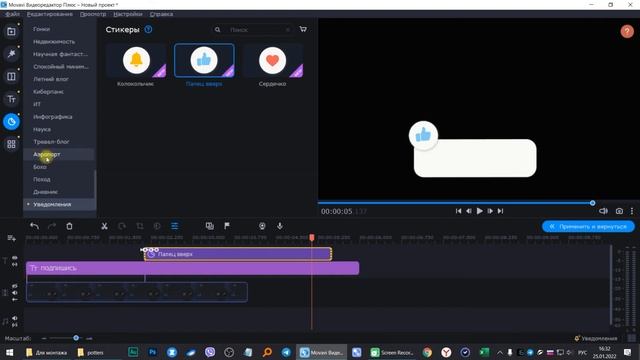The height and width of the screenshot is (360, 640).
Task: Zoom out timeline with minus button
Action: pos(44,338)
